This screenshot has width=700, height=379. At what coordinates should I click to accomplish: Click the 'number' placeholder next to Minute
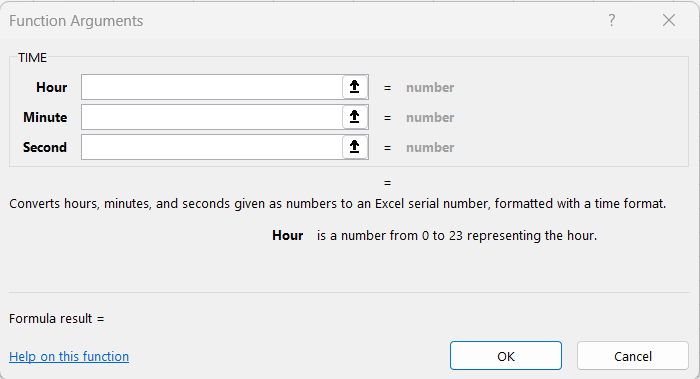pyautogui.click(x=430, y=117)
